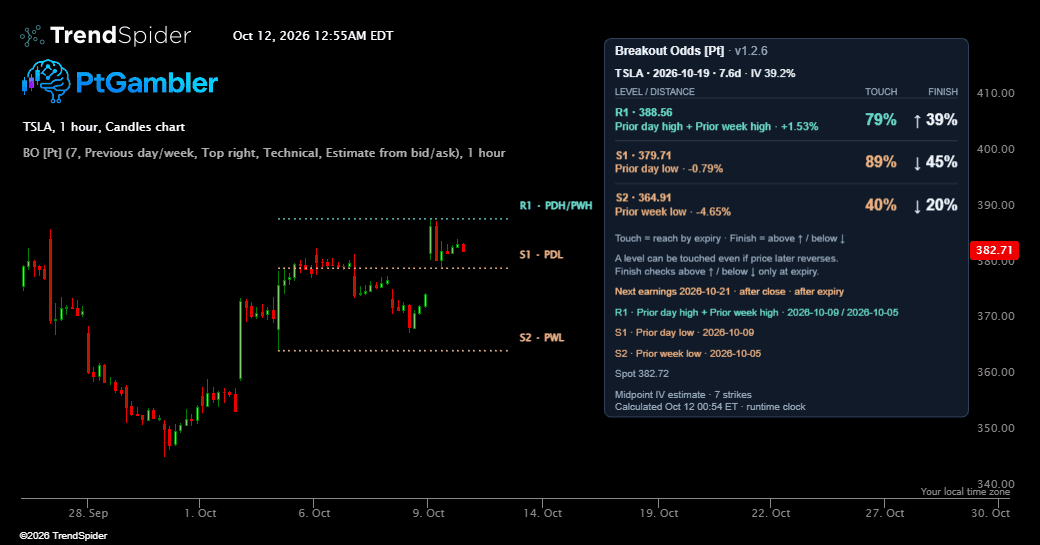Viewport: 1040px width, 545px height.
Task: Click the 'A level can be touched' explanation line
Action: pyautogui.click(x=726, y=259)
